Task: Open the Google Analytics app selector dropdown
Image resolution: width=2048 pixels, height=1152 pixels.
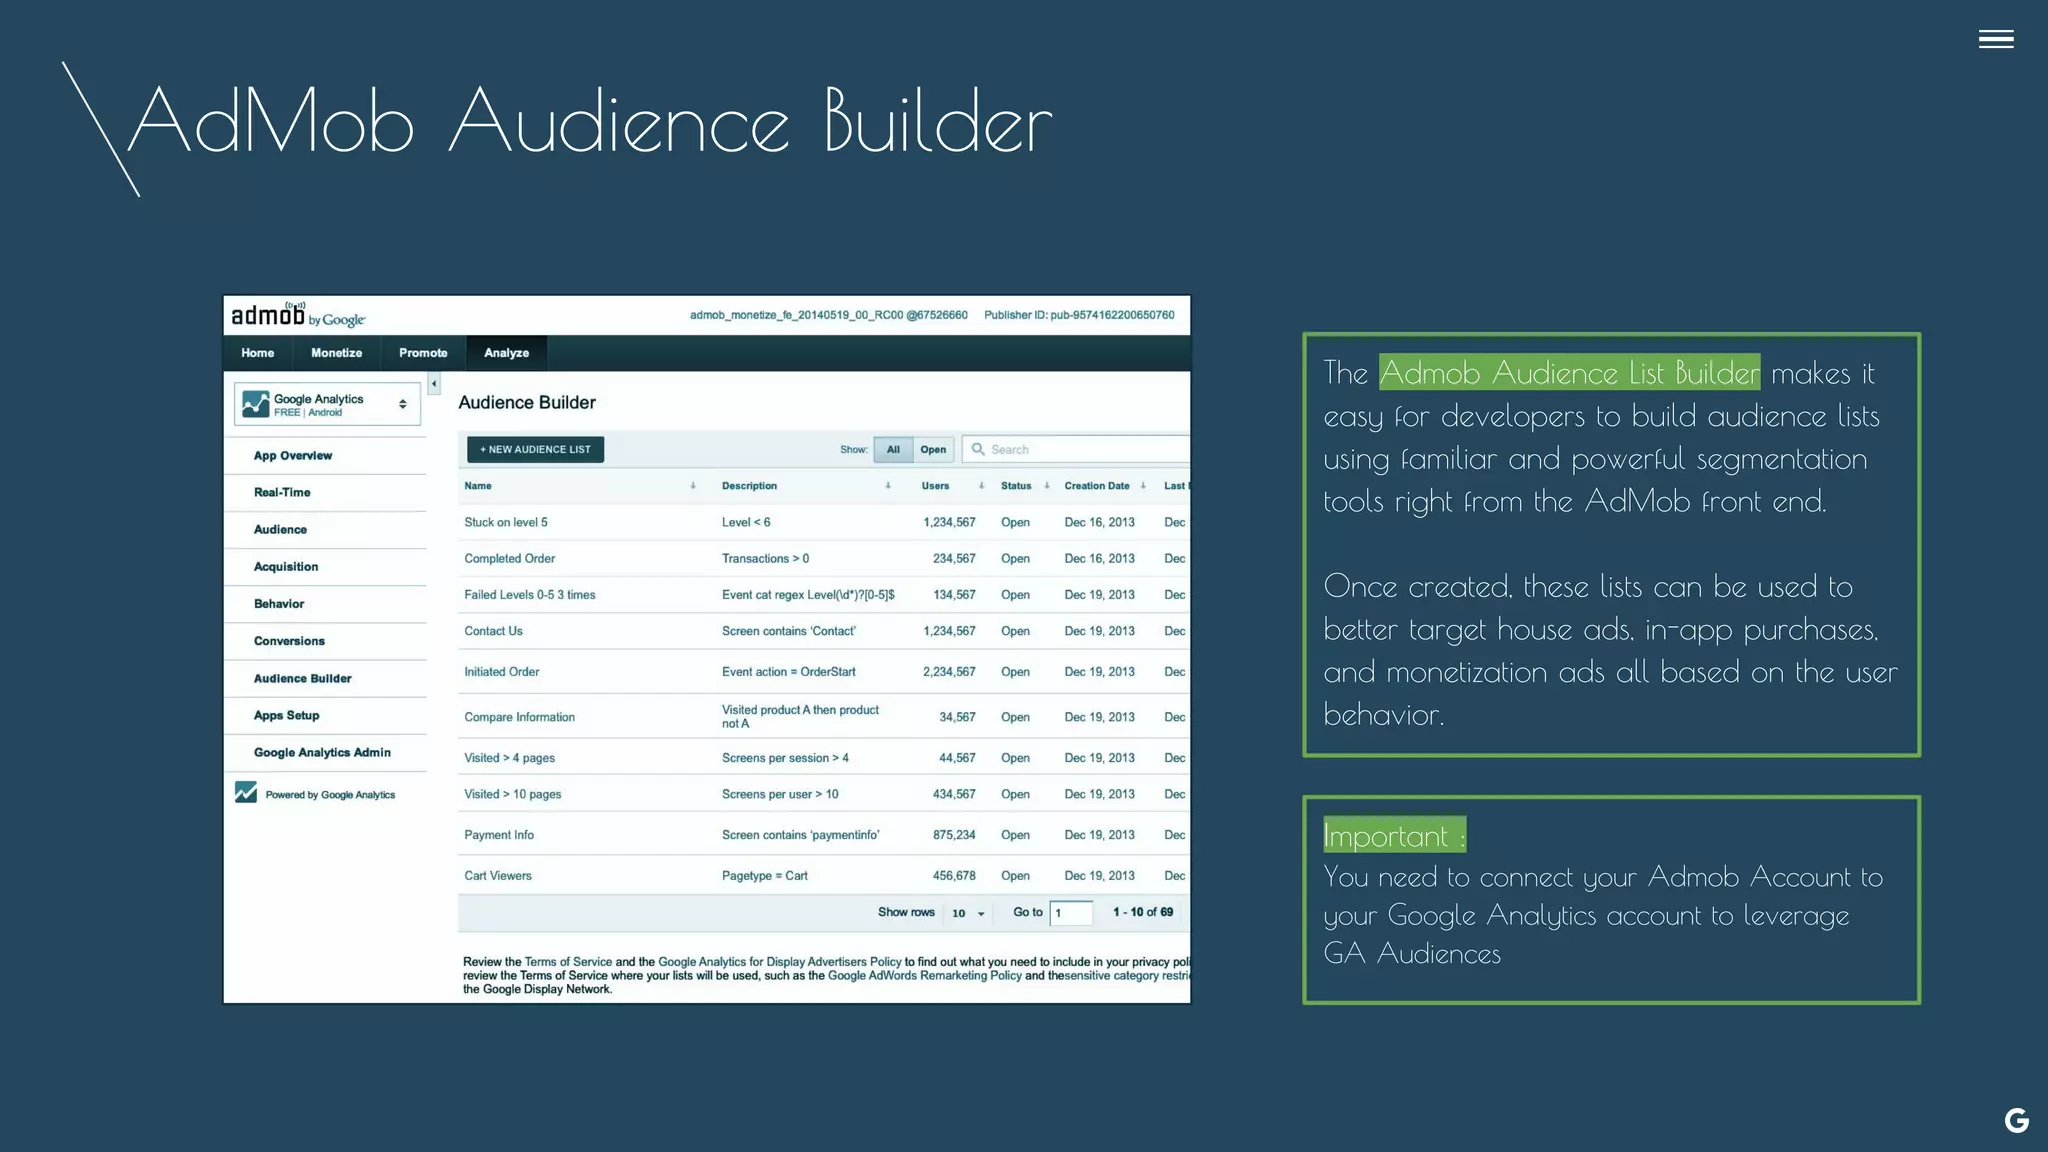Action: (327, 404)
